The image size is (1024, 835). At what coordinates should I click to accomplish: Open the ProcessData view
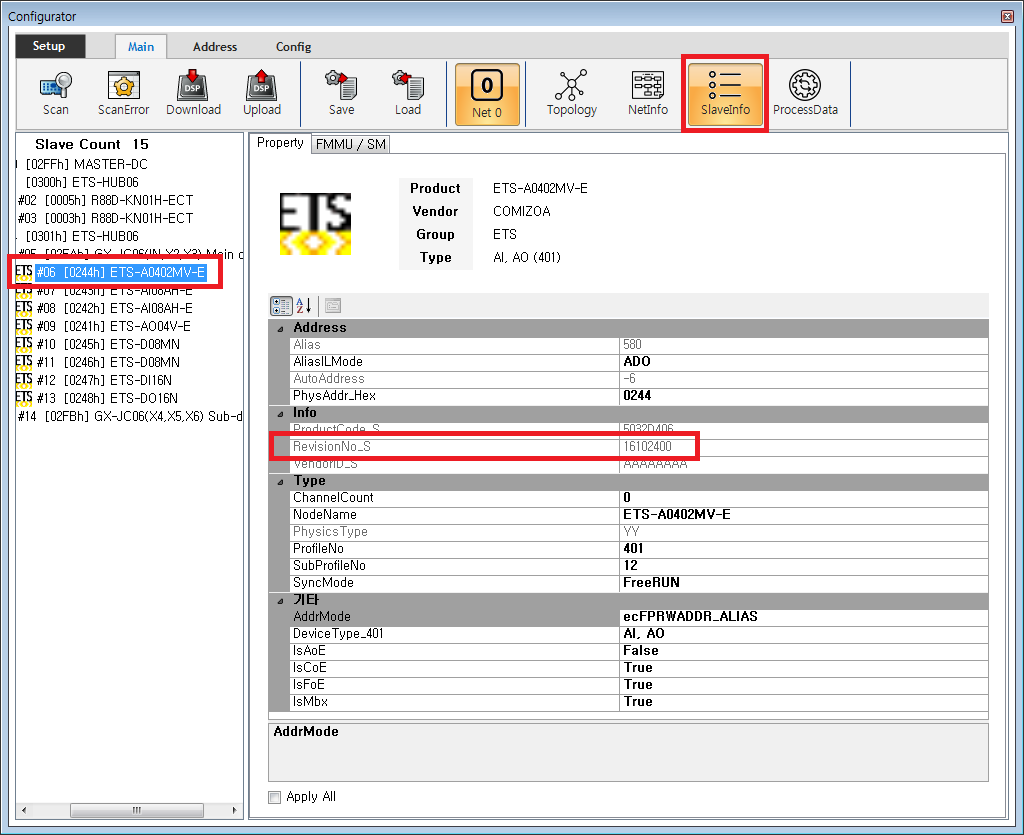point(805,94)
